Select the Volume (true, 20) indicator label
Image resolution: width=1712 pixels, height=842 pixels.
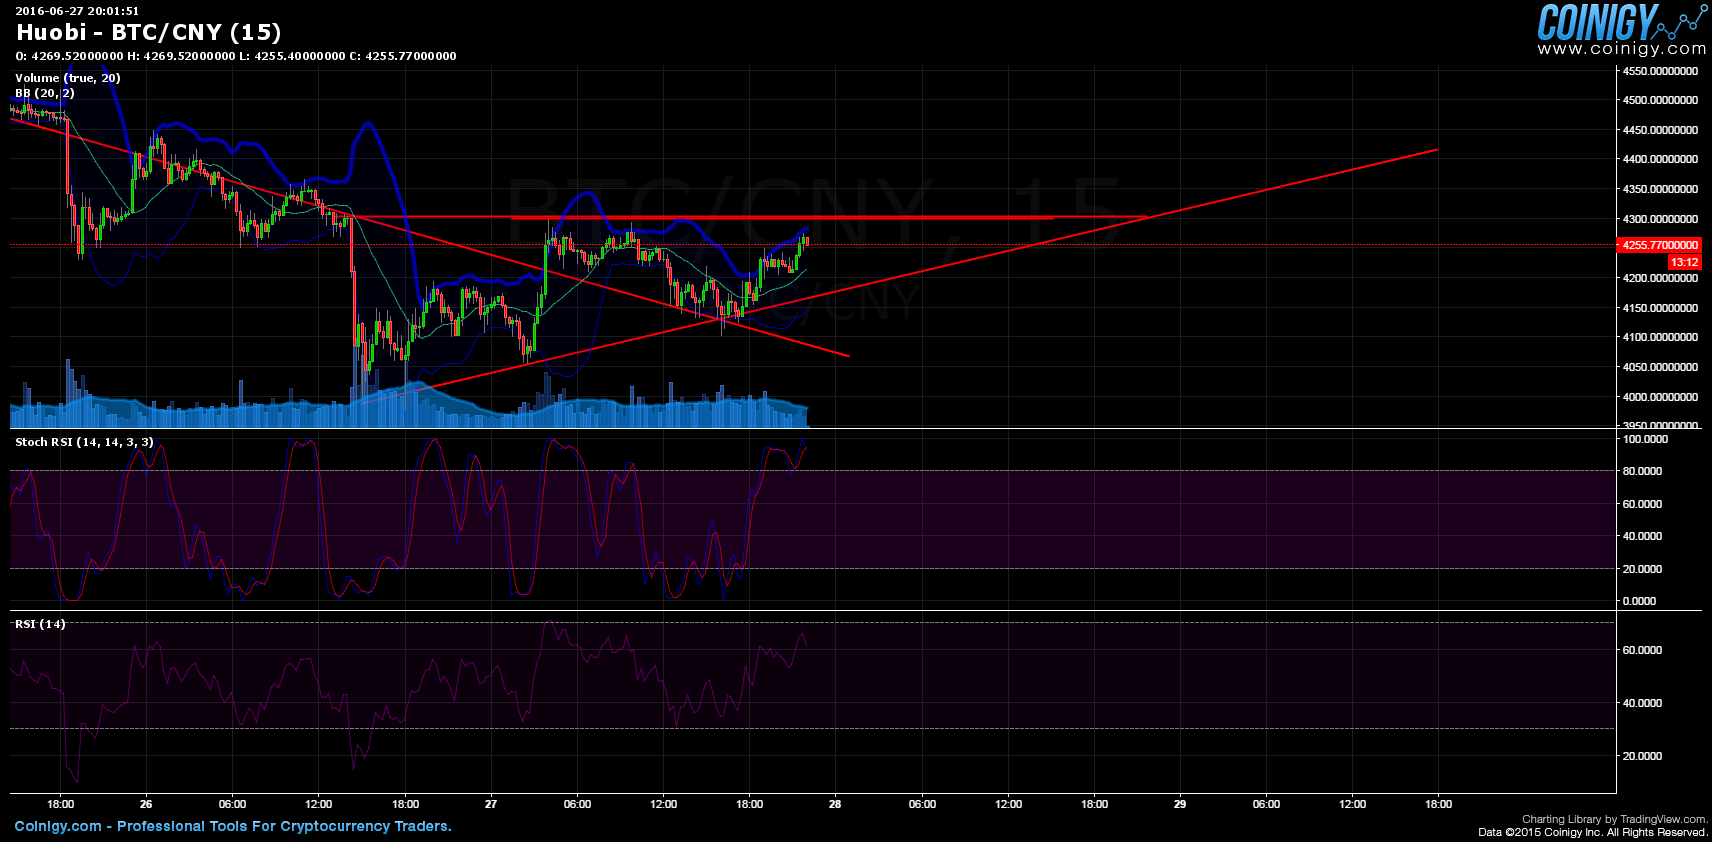click(67, 78)
